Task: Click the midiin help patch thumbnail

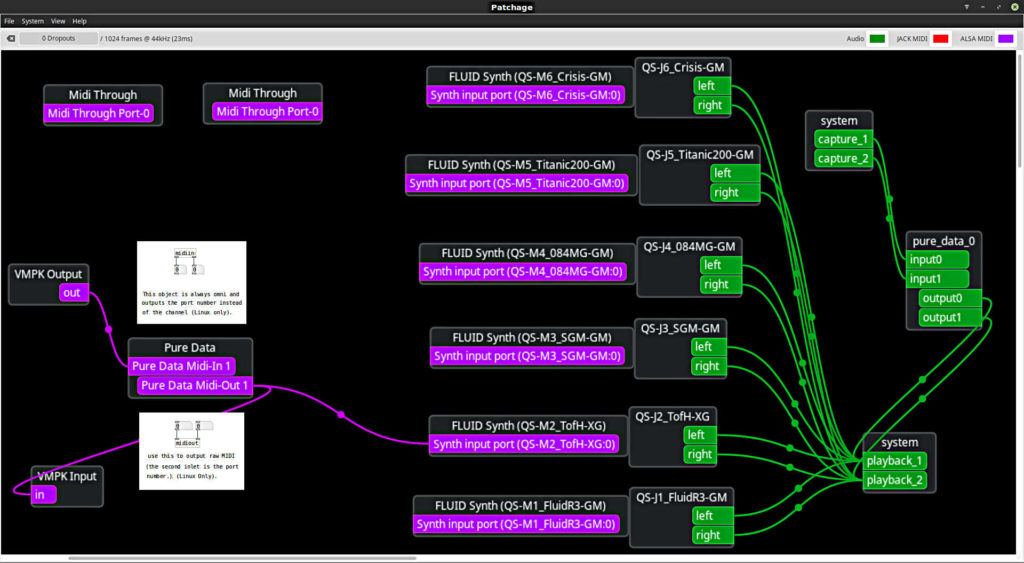Action: tap(191, 282)
